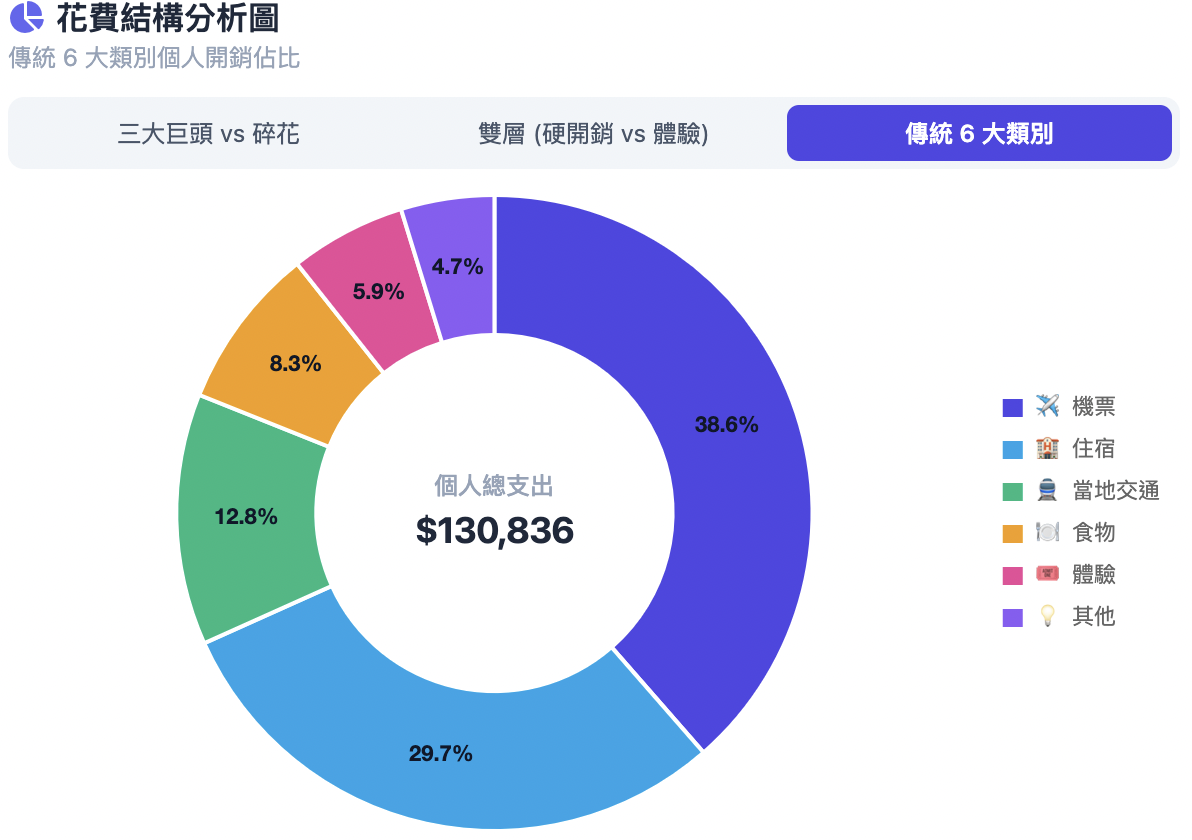Click the $130,836 total amount

tap(494, 530)
